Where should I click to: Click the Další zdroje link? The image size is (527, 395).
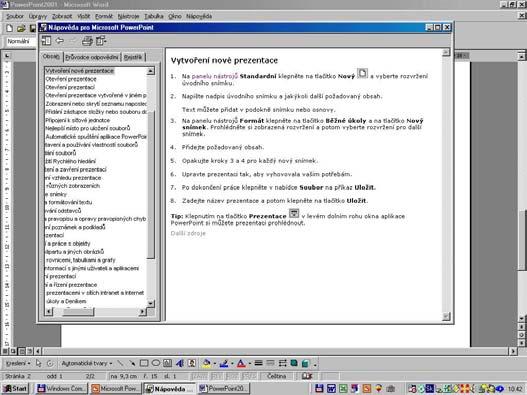click(x=188, y=233)
